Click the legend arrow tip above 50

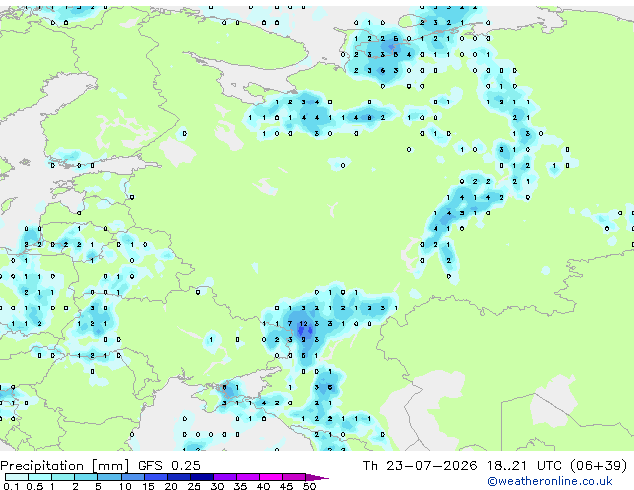click(x=317, y=477)
